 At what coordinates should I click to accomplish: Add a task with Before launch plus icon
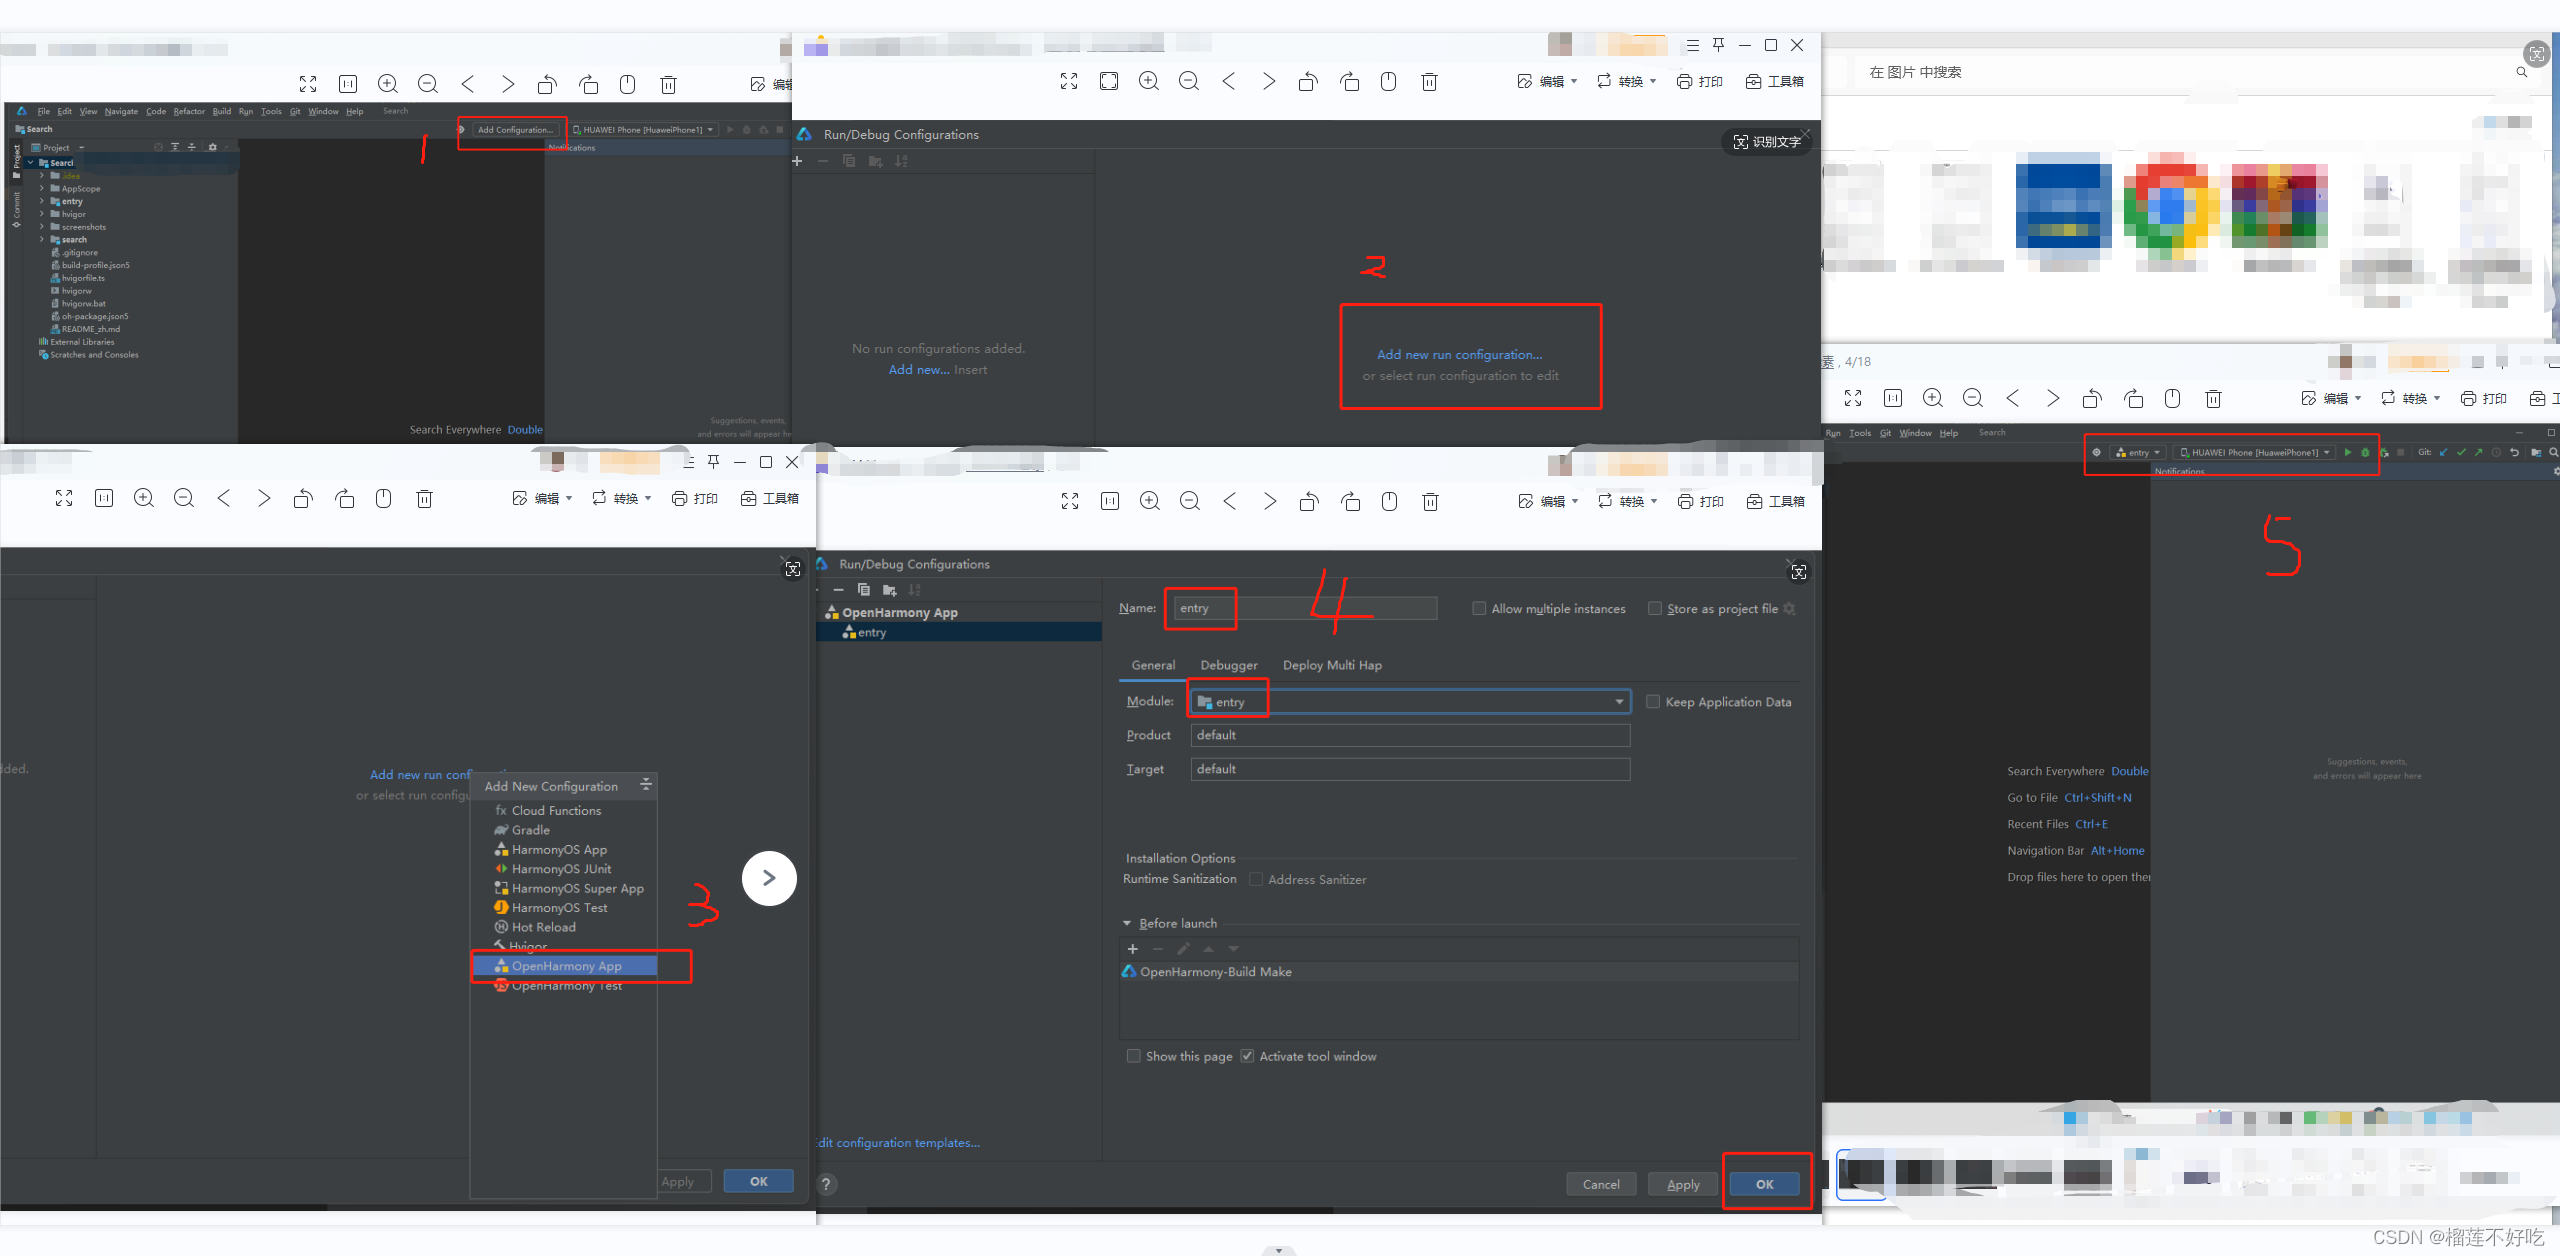(1133, 949)
